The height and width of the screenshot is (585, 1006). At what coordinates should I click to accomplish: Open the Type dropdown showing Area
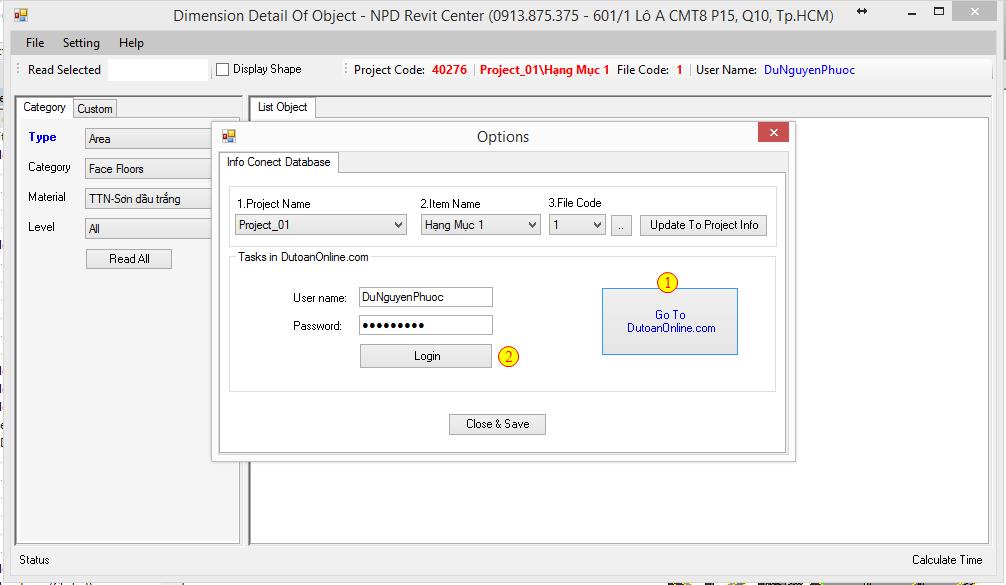point(149,139)
